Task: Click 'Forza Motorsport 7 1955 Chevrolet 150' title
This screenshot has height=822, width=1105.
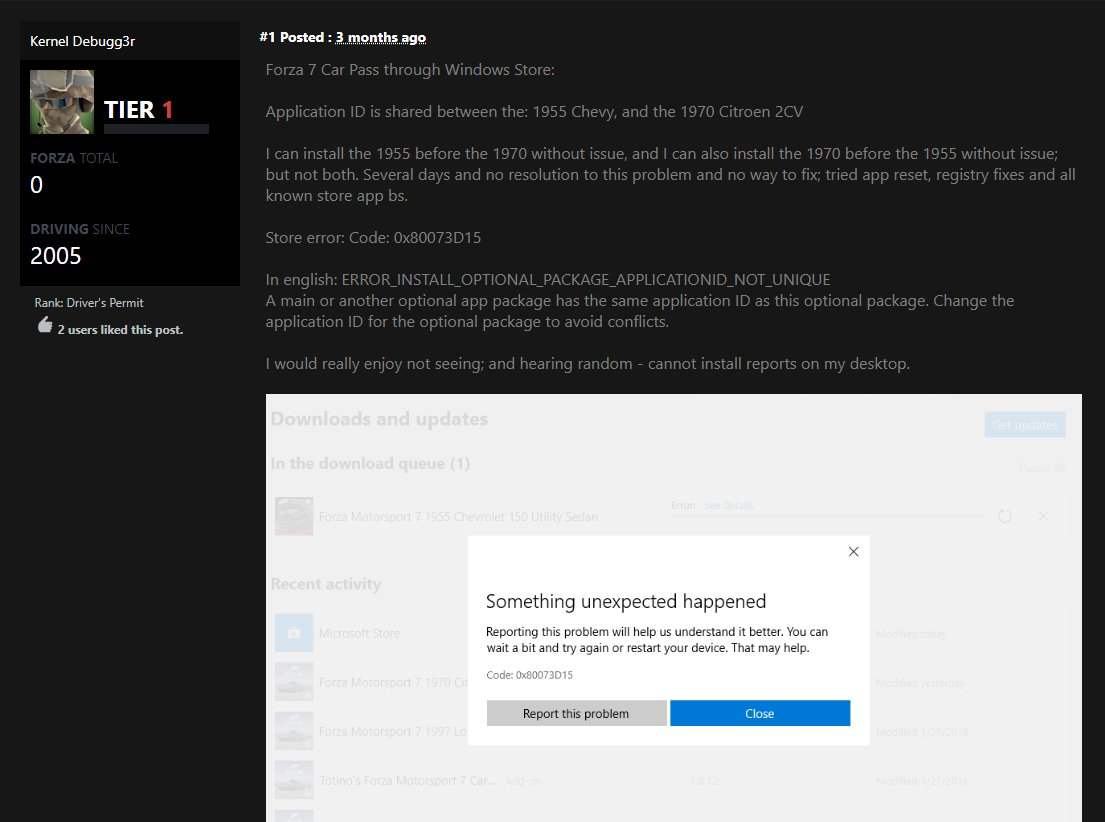Action: [x=458, y=517]
